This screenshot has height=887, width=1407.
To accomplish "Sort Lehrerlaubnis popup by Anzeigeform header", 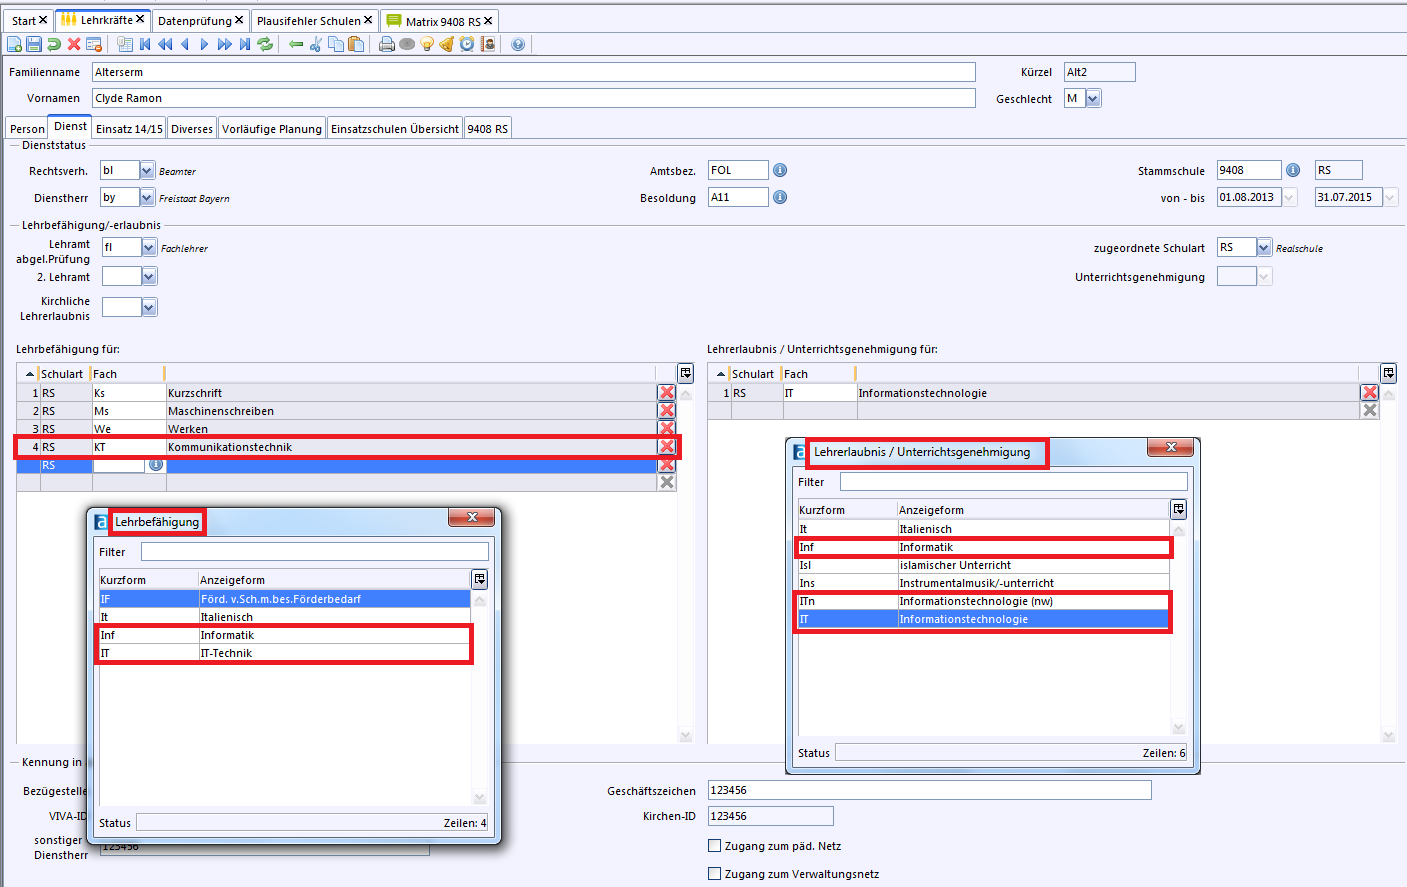I will (1032, 510).
